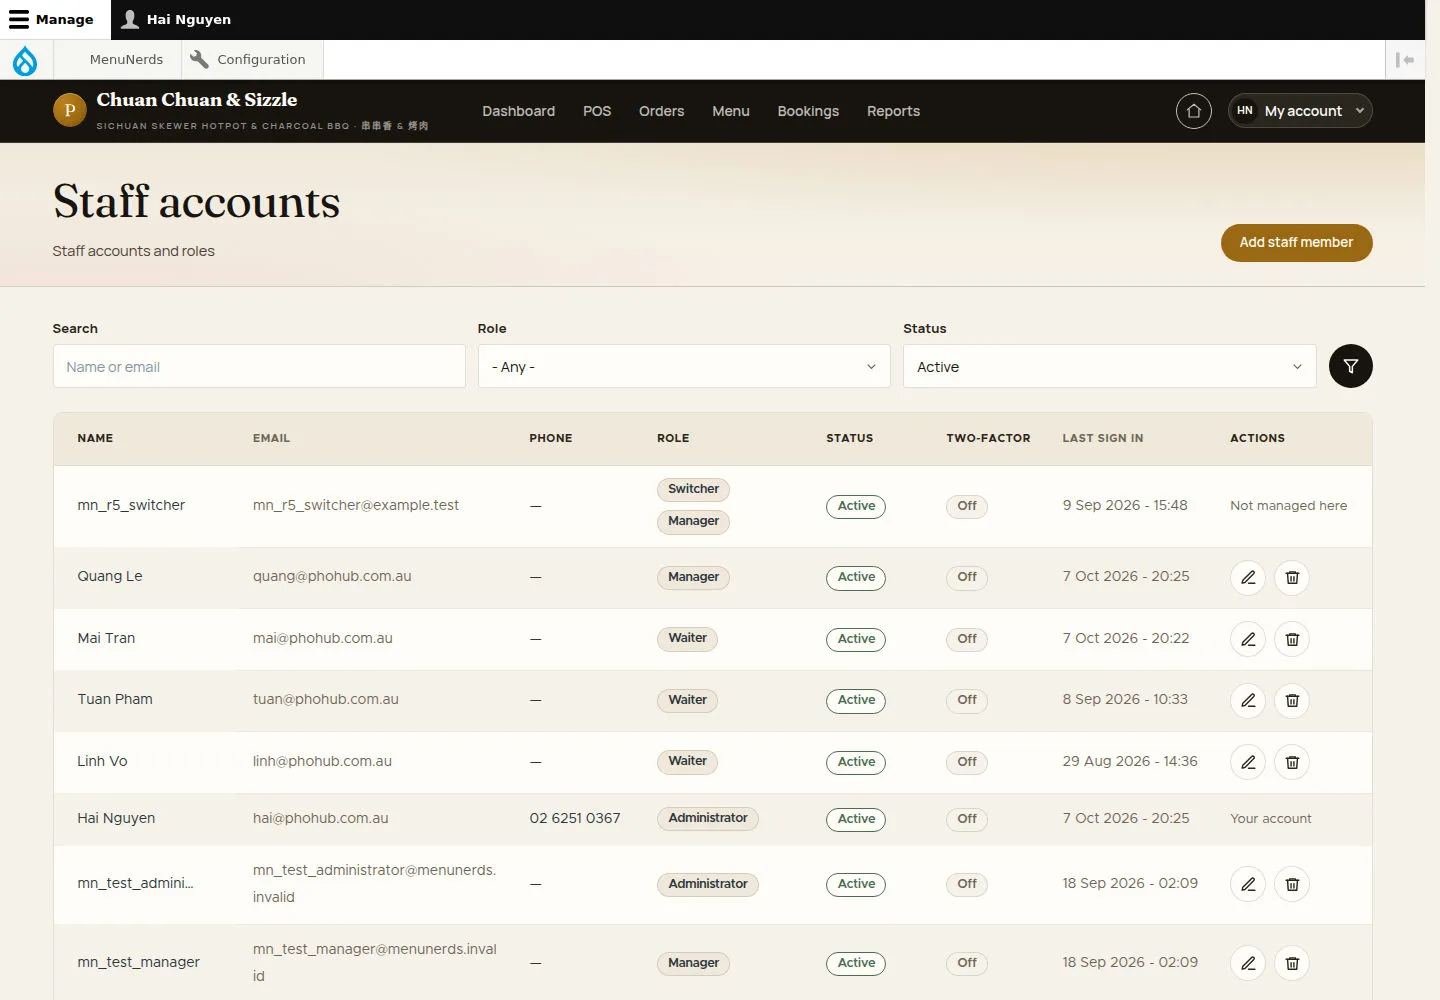Go to Bookings

[808, 111]
